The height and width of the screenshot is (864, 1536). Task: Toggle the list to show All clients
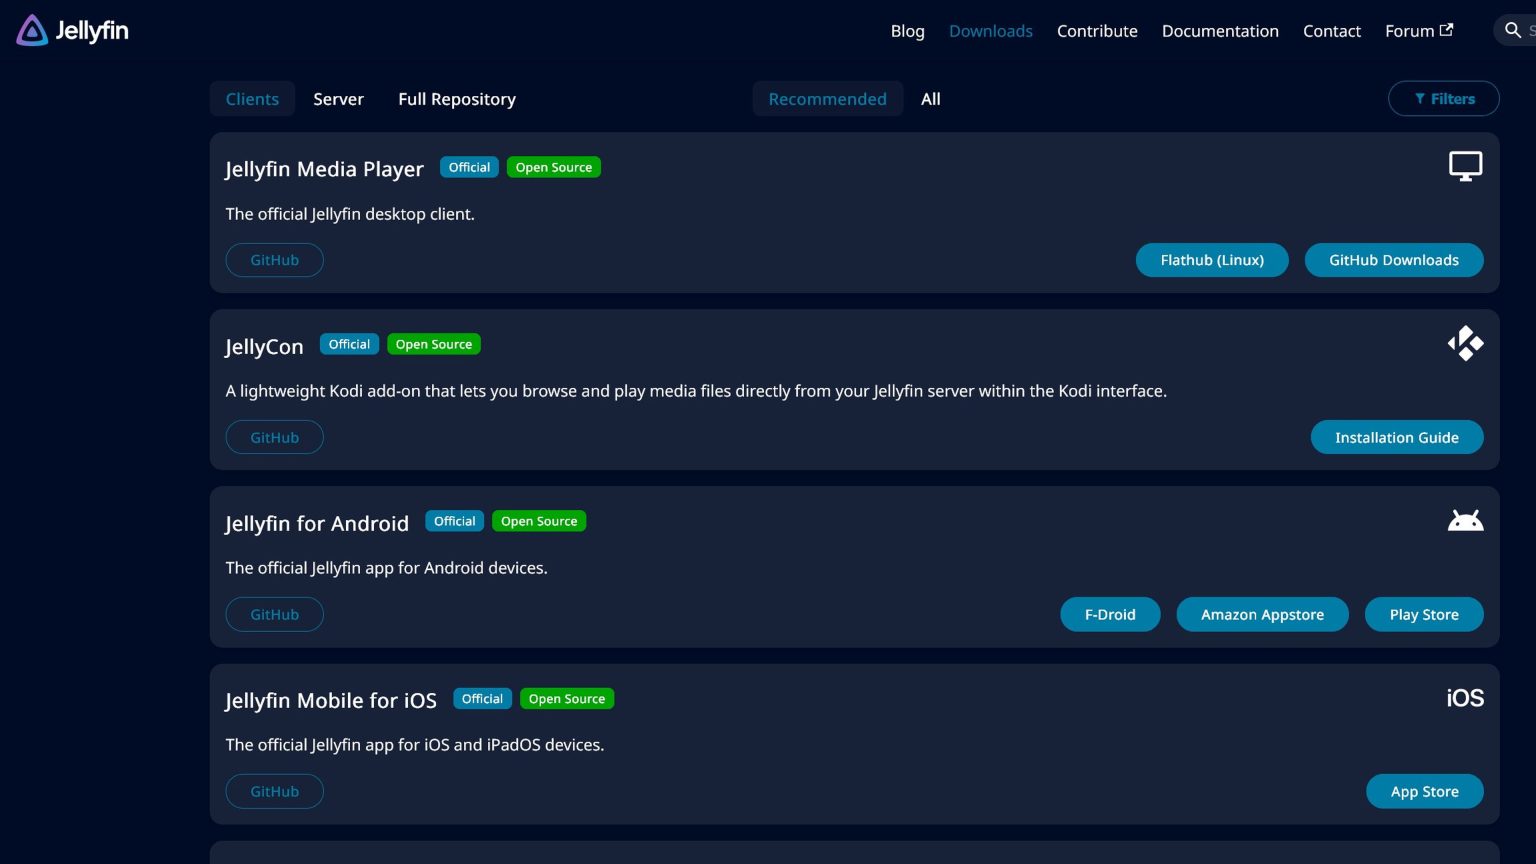coord(930,99)
